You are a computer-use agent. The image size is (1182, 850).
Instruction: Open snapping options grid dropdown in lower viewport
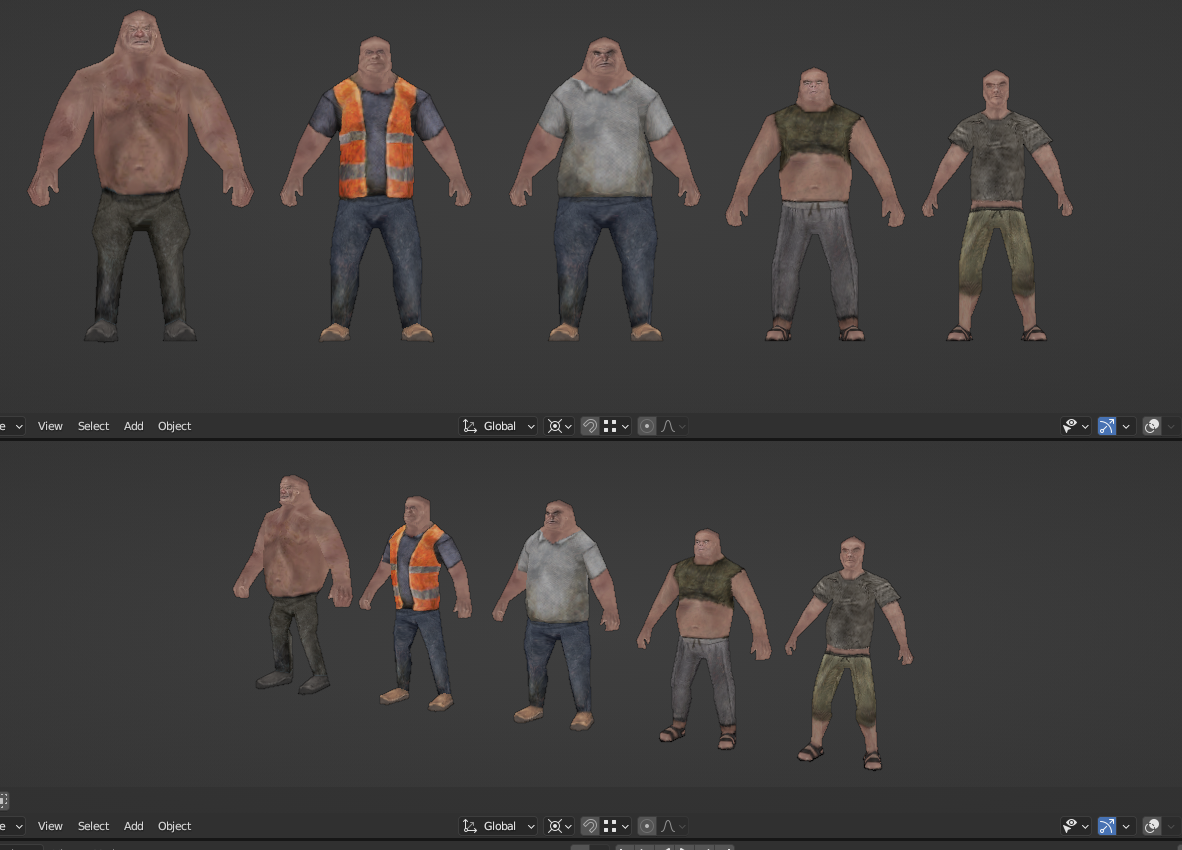click(616, 826)
